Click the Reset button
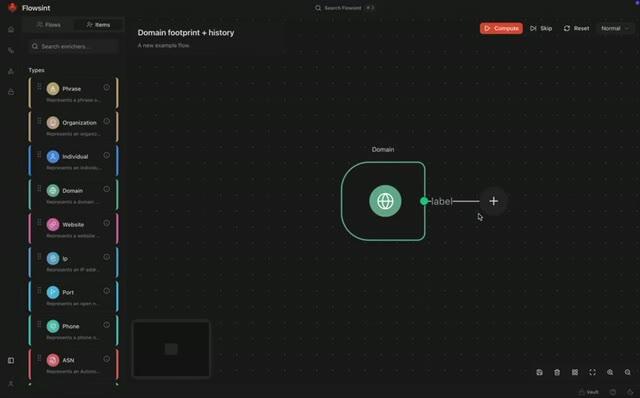This screenshot has width=640, height=398. (x=576, y=28)
